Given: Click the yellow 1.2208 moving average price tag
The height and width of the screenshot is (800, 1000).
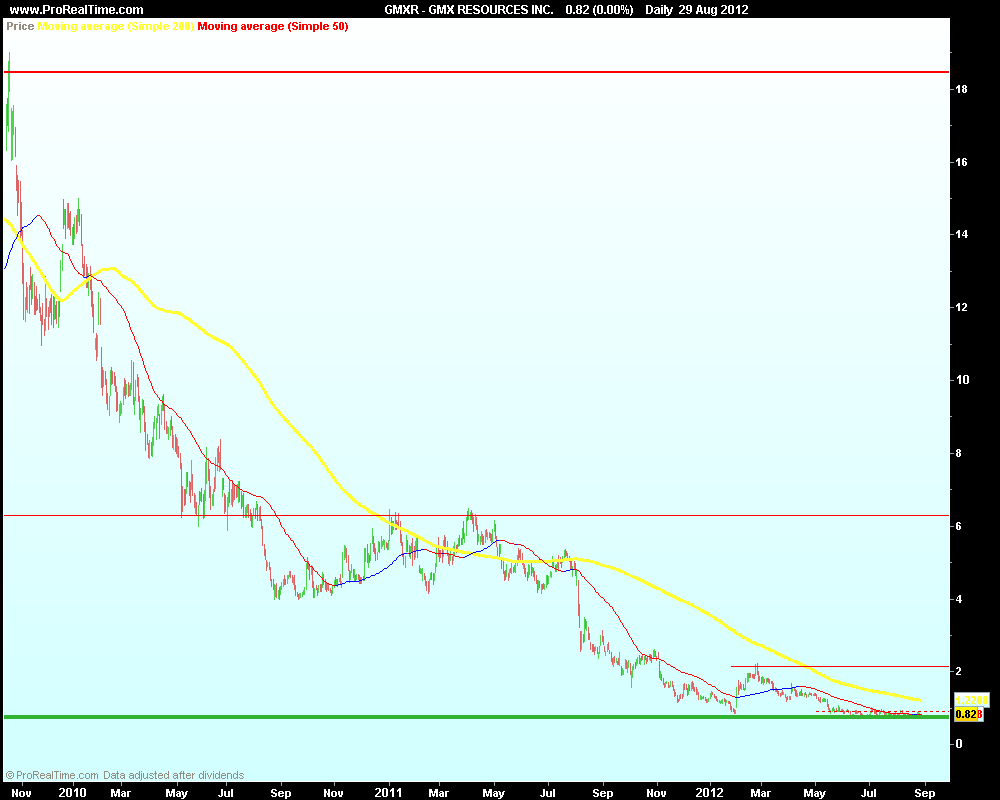Looking at the screenshot, I should pyautogui.click(x=971, y=700).
